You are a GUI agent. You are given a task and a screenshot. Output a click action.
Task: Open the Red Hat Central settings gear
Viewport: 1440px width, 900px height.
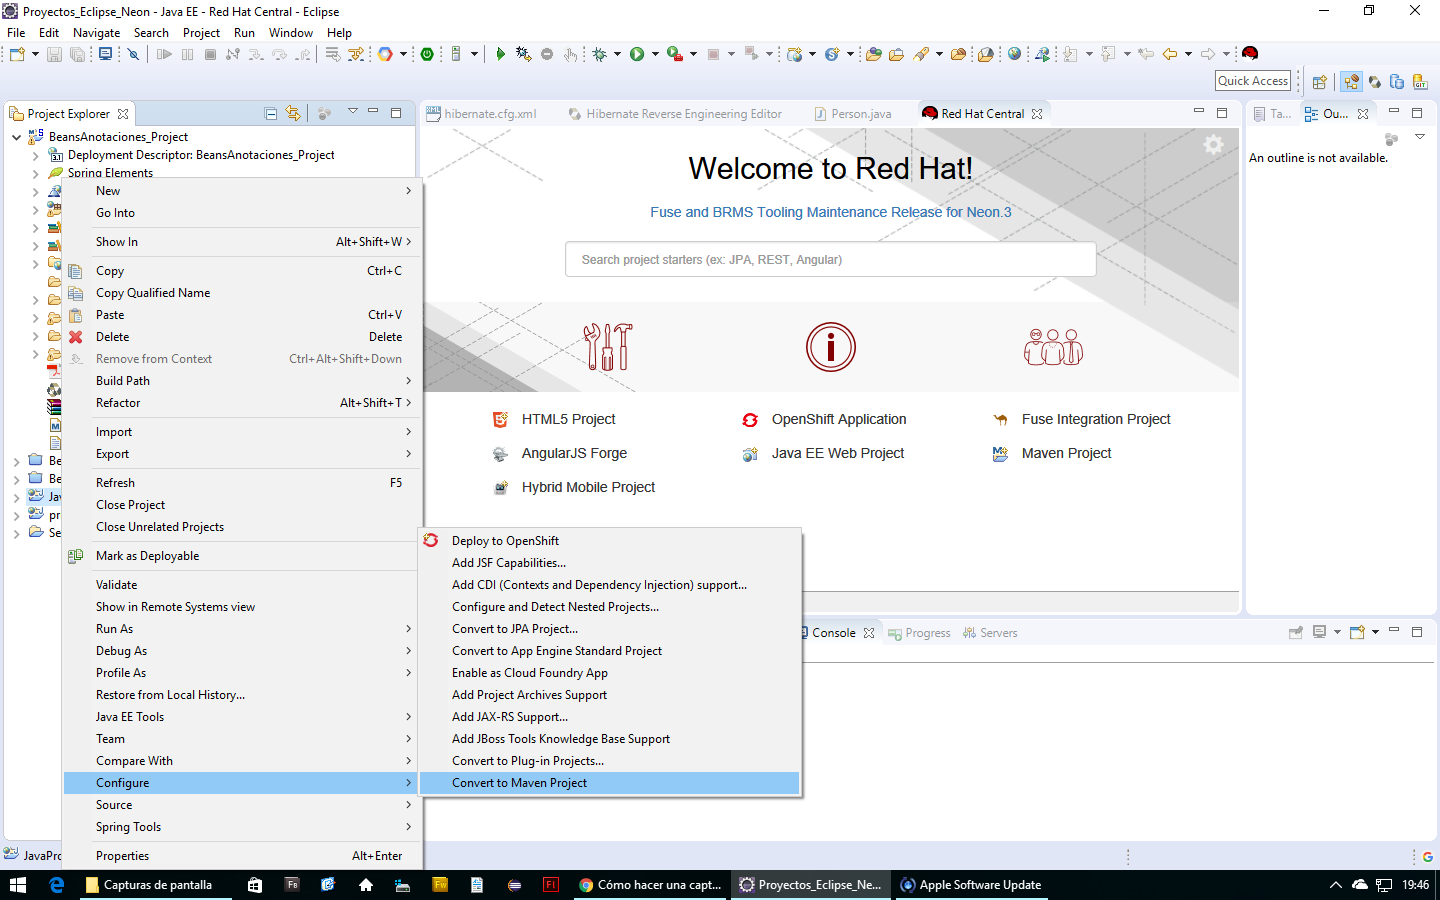(x=1213, y=145)
